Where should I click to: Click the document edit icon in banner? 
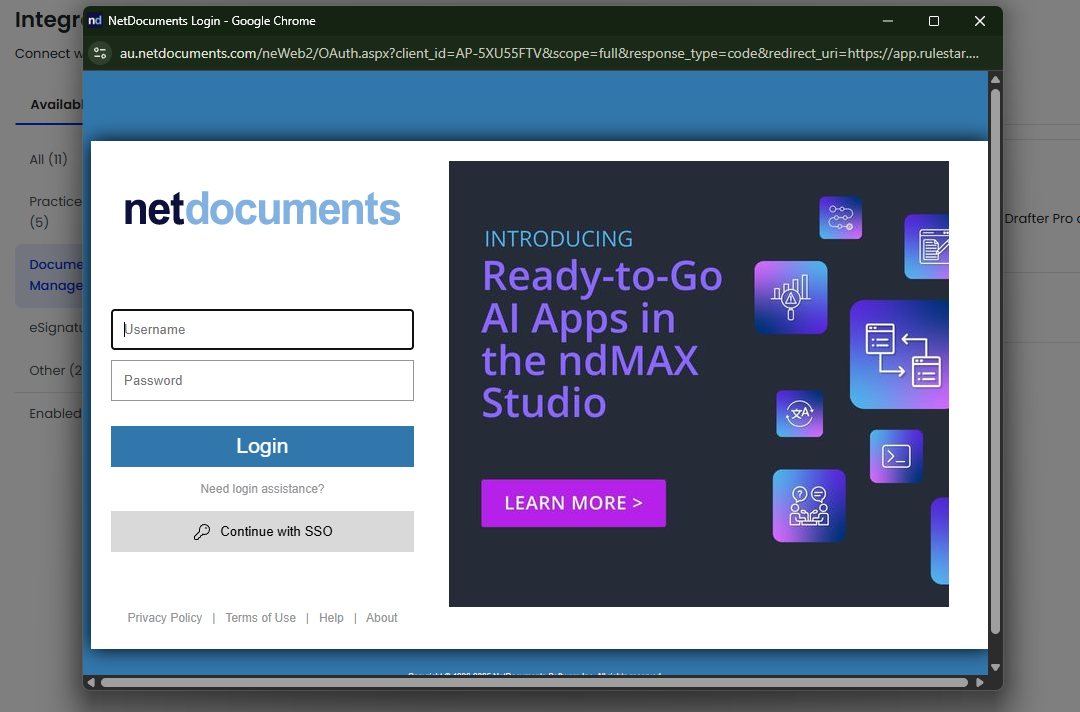pos(927,247)
